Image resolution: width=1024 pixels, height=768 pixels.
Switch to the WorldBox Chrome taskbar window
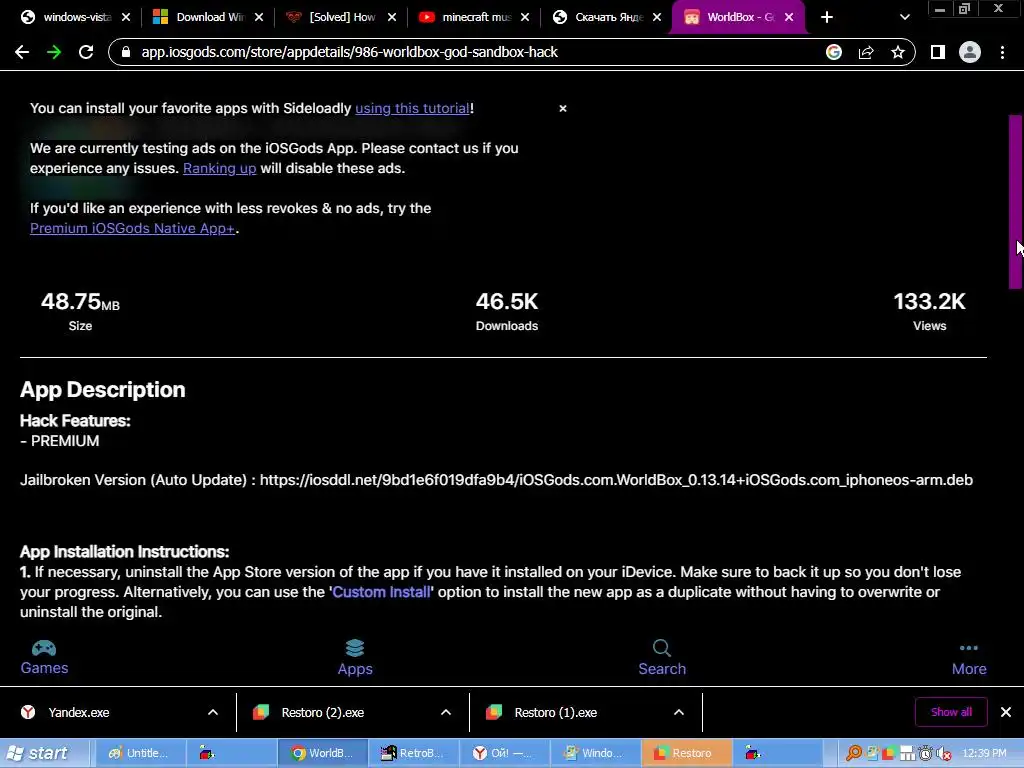point(323,754)
